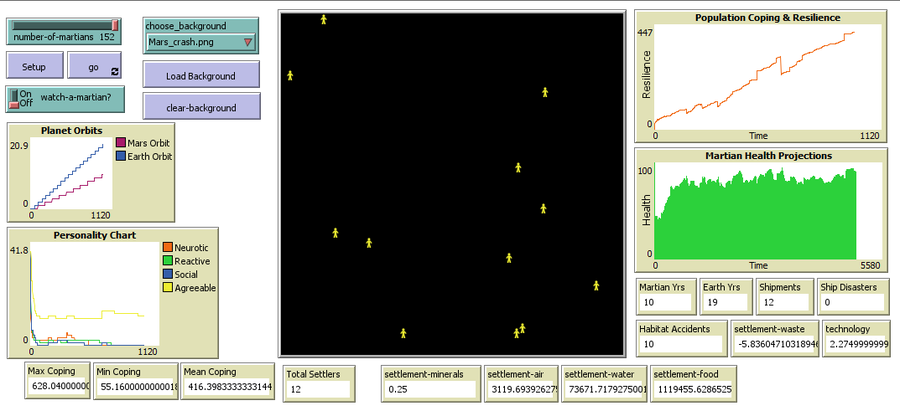Click the forever loop icon on the go button

pos(114,72)
